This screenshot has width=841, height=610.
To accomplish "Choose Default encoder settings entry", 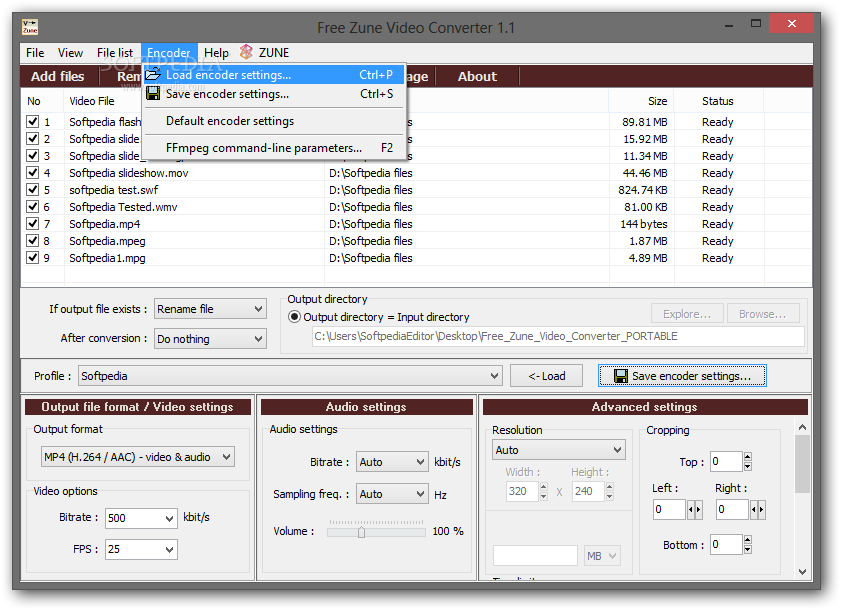I will [274, 121].
